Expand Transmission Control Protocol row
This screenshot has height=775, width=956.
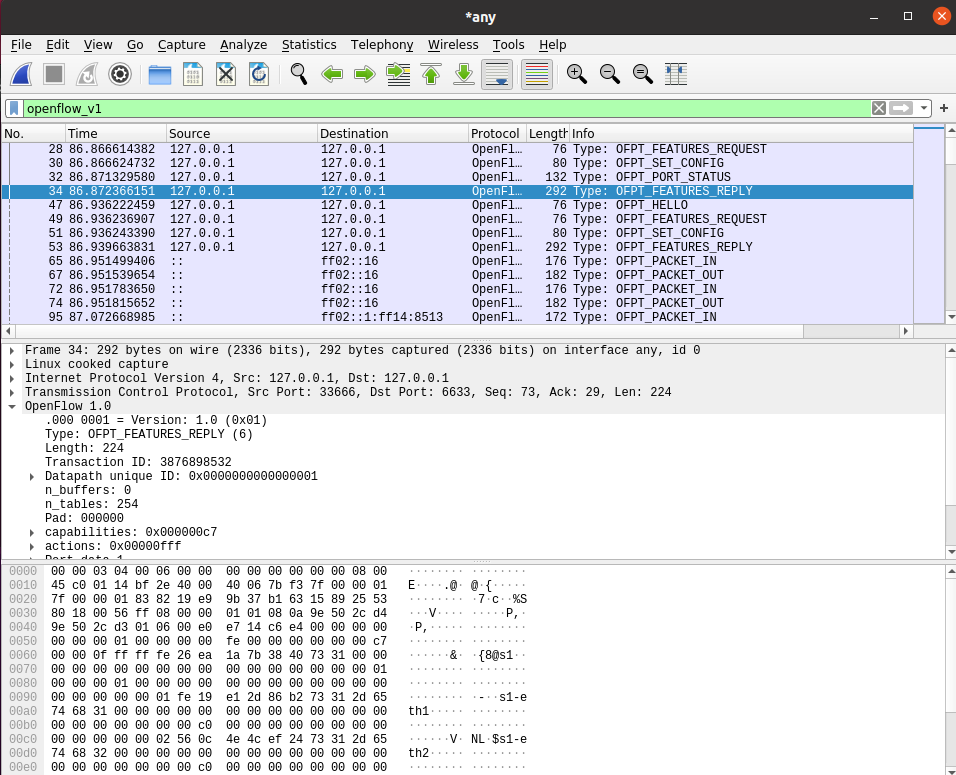click(12, 393)
